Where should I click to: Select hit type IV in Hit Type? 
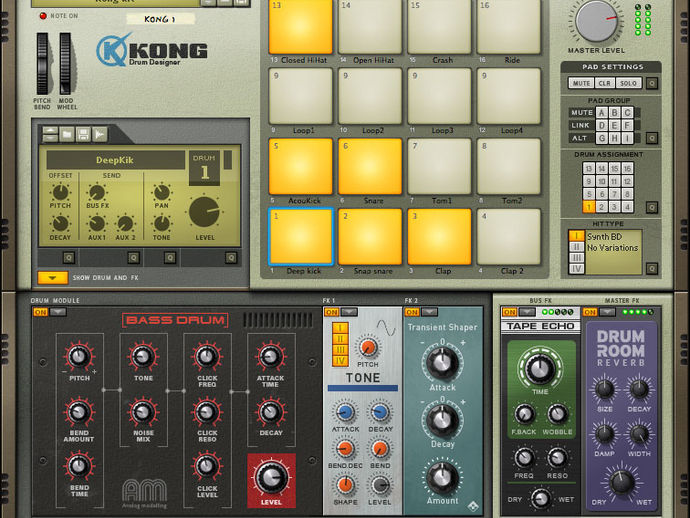pyautogui.click(x=576, y=268)
